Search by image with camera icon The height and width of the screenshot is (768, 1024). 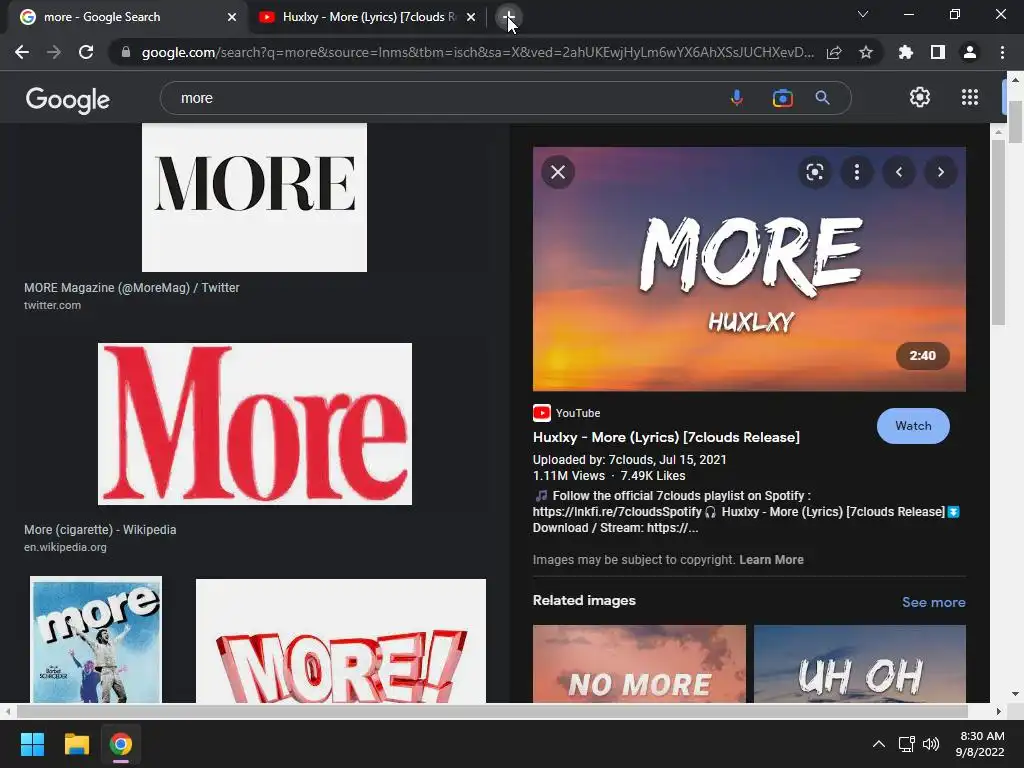click(x=782, y=98)
